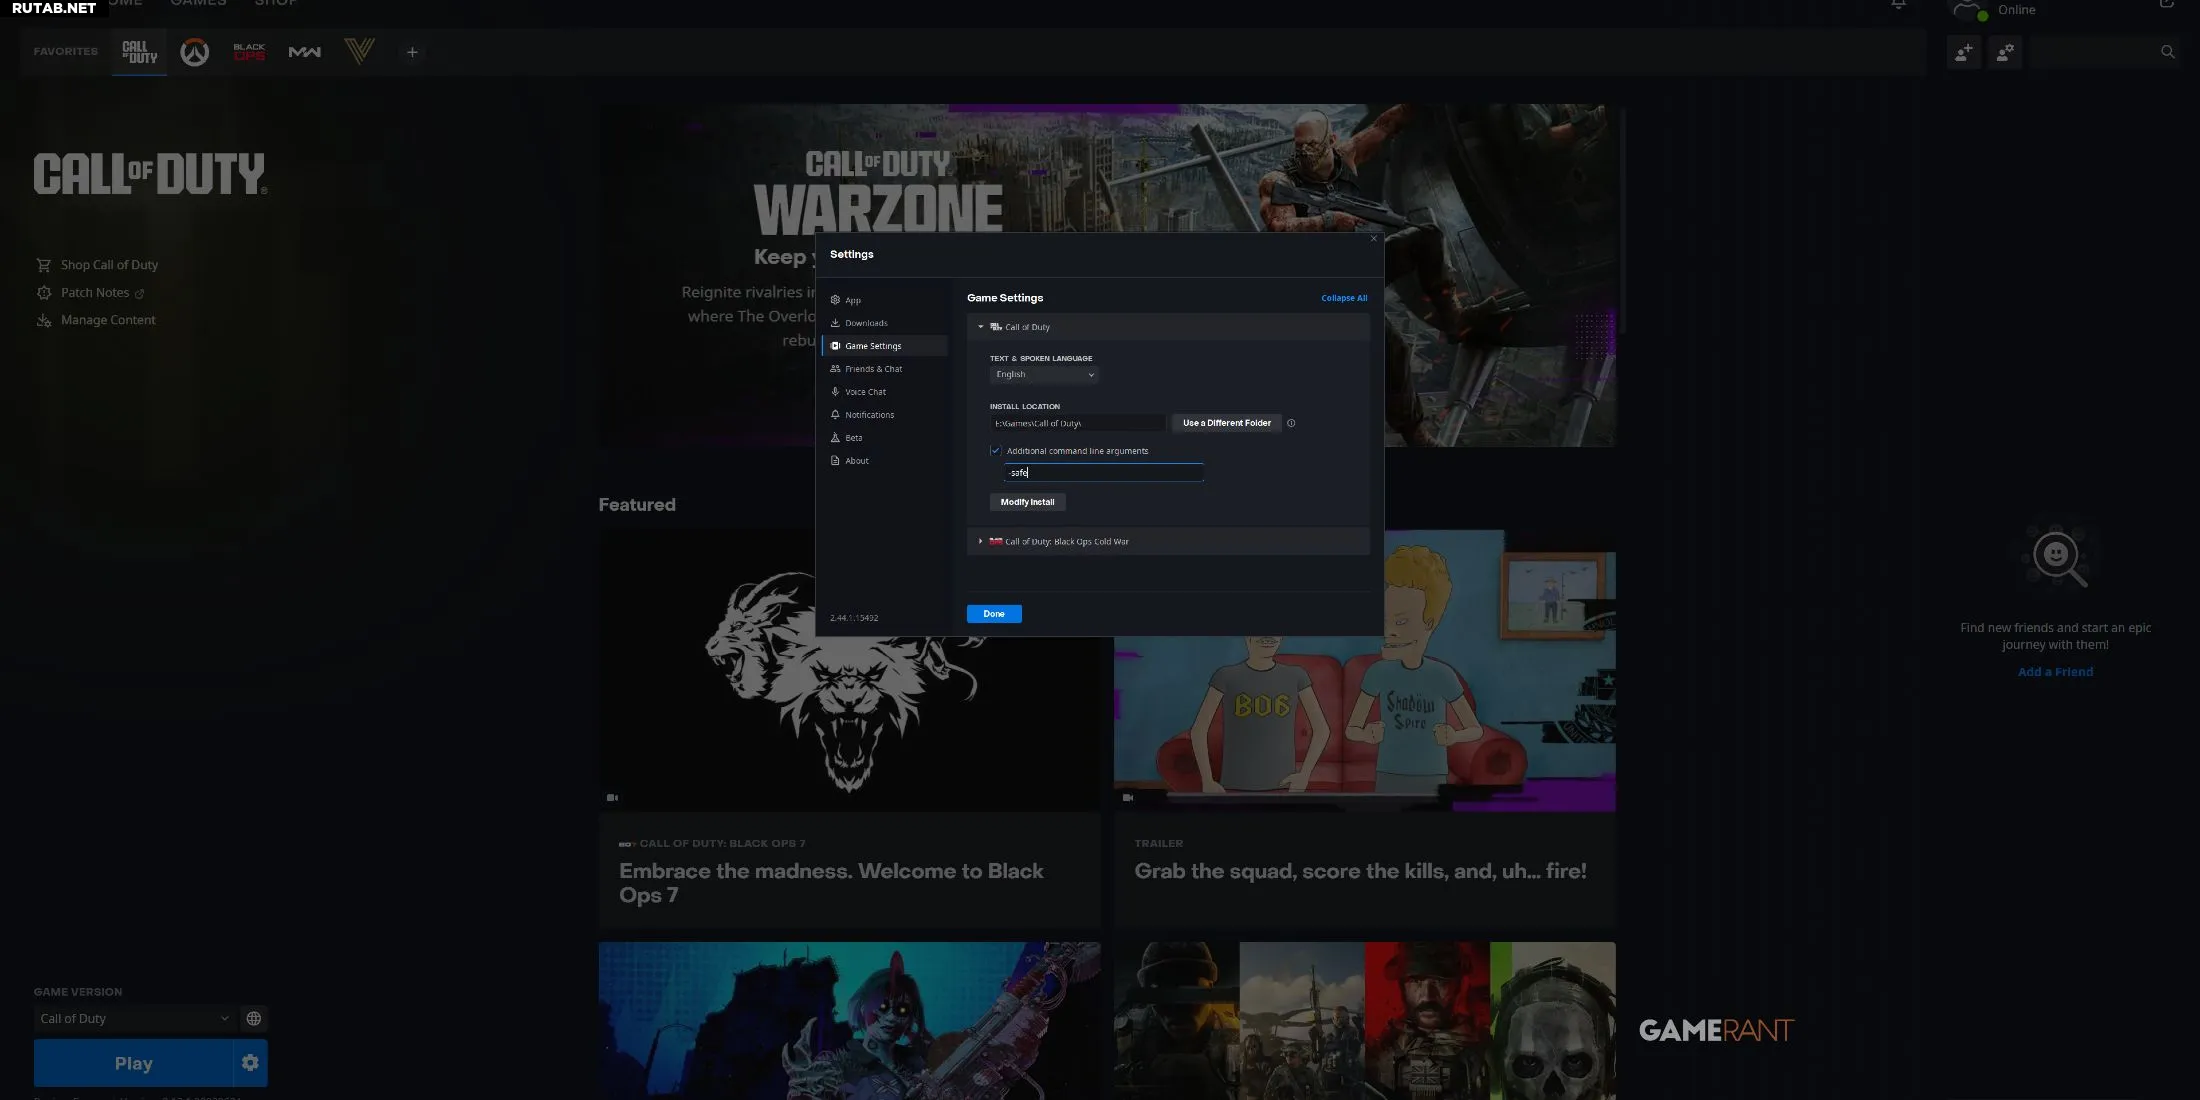Click the Online status text

click(2016, 10)
